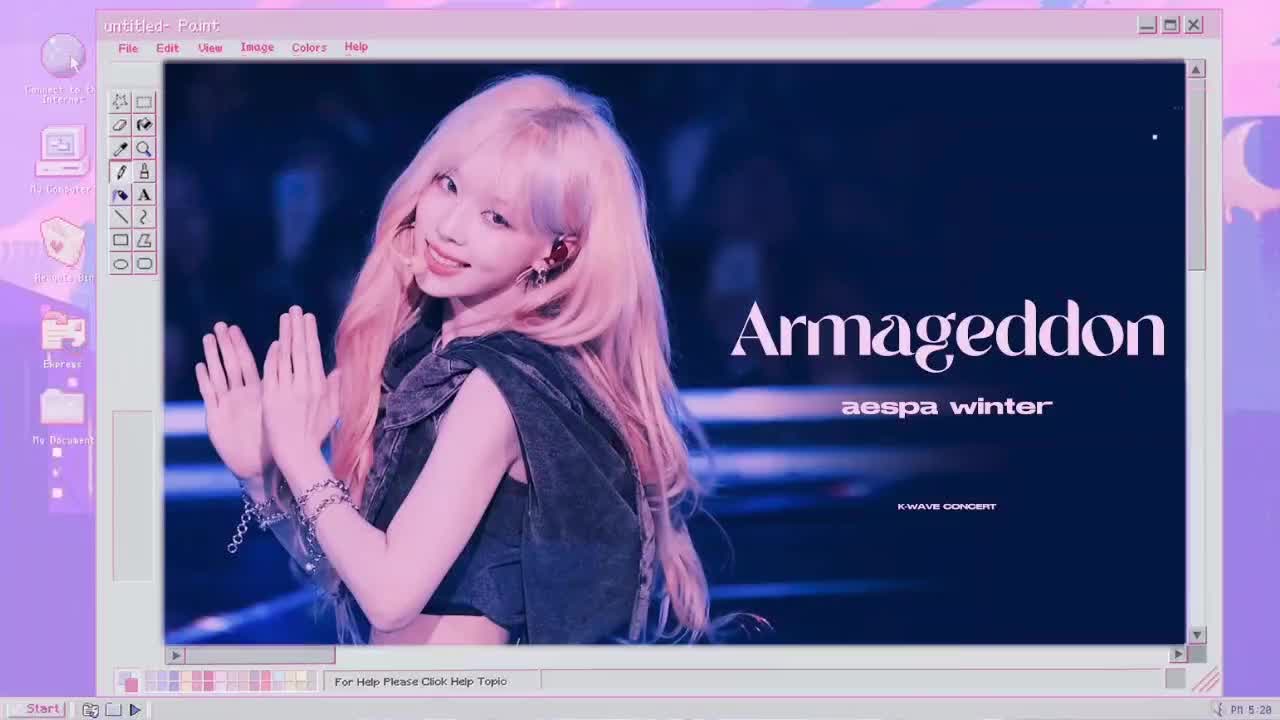
Task: Open the Recycle Bin desktop icon
Action: [62, 250]
